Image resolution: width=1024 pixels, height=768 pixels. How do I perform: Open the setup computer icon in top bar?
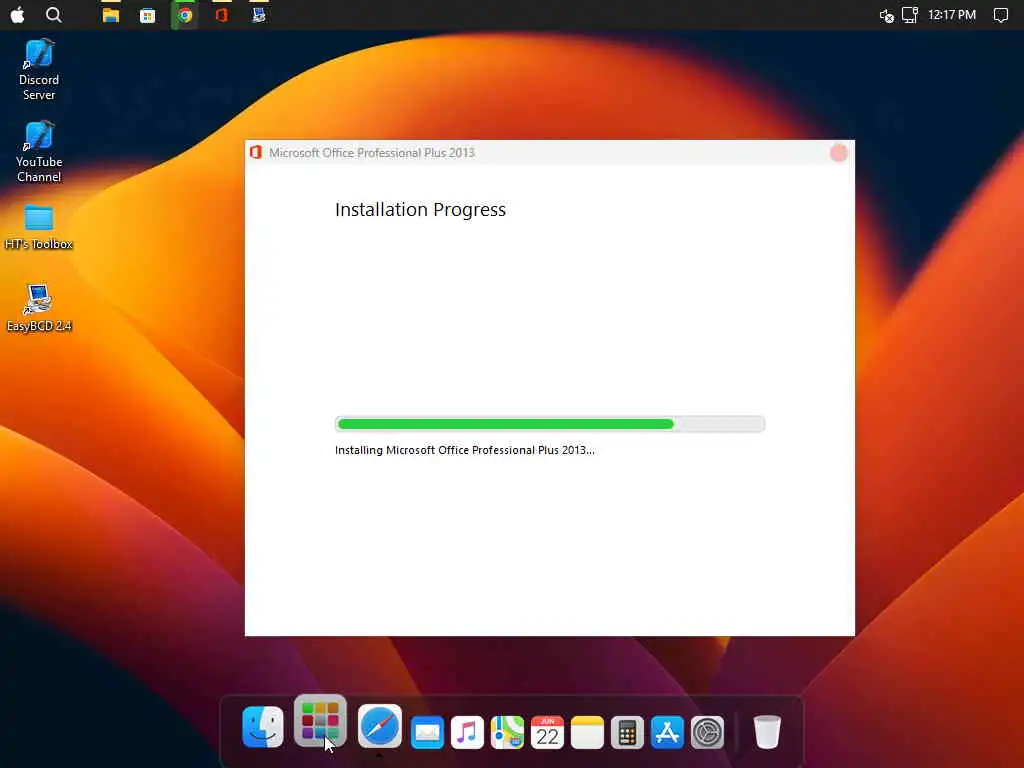(259, 15)
